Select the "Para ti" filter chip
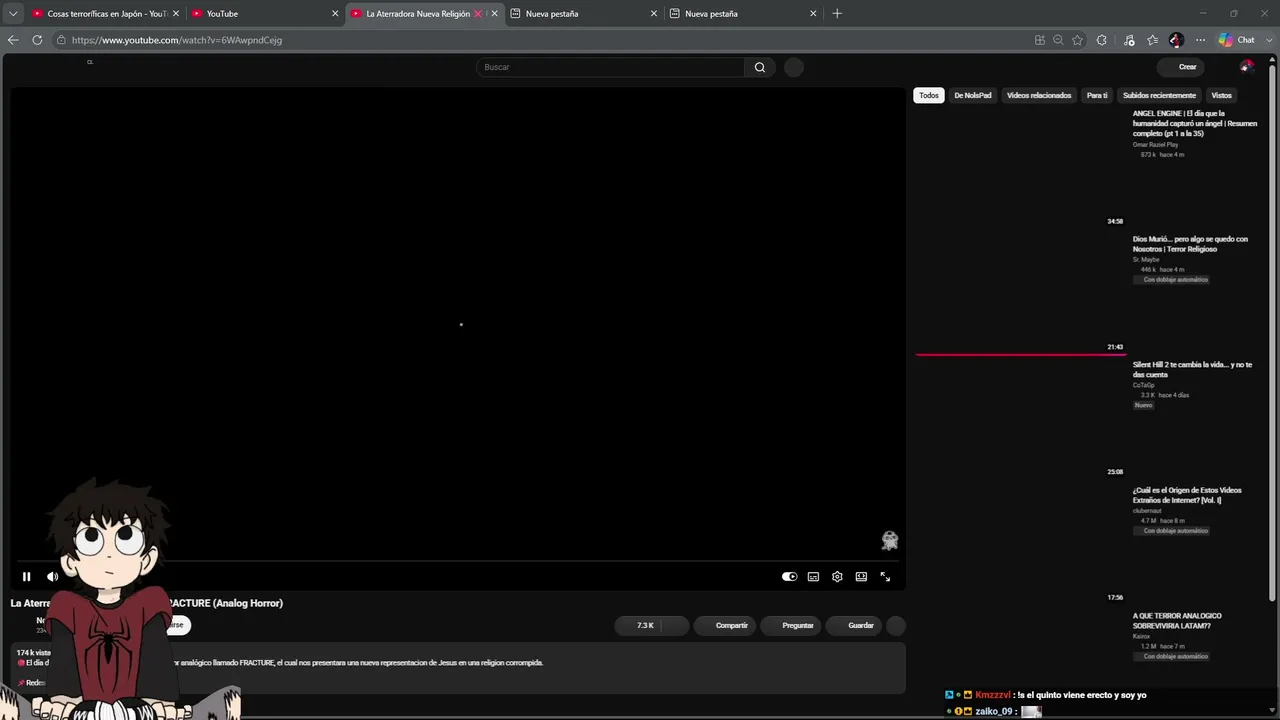 (x=1097, y=95)
